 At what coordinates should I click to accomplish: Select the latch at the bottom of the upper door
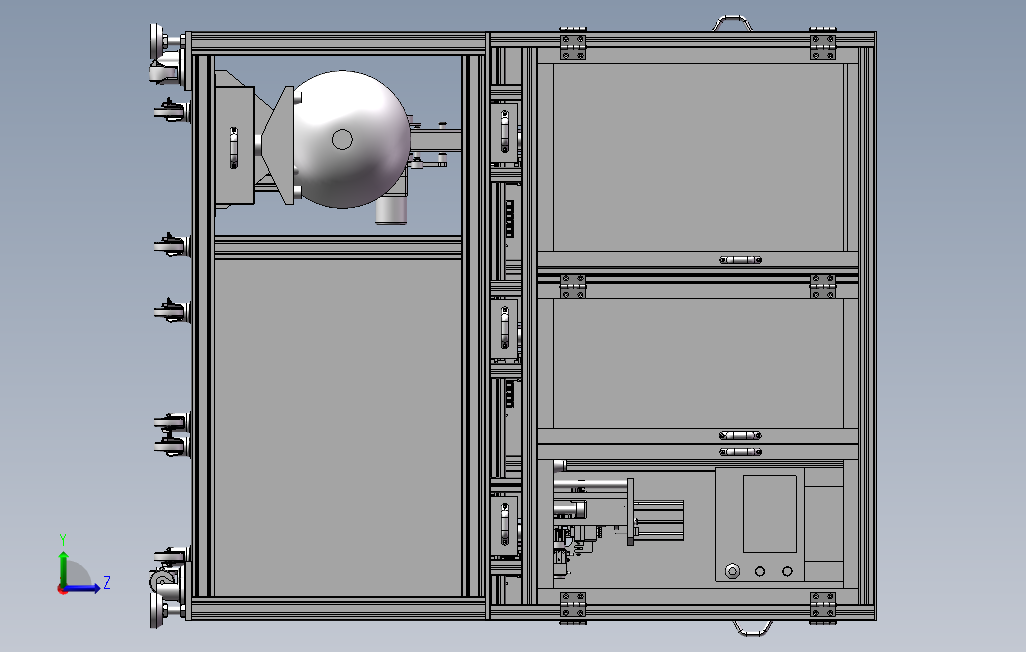click(x=740, y=260)
